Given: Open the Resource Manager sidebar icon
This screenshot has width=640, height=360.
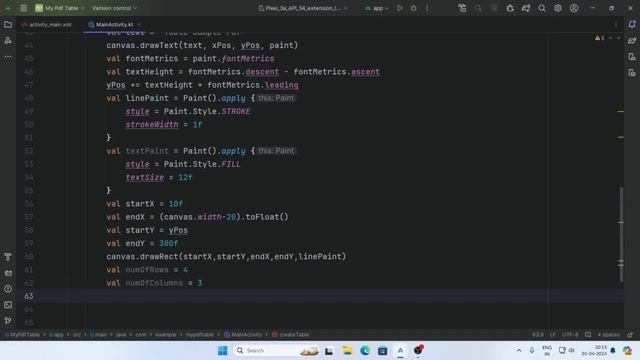Looking at the screenshot, I should click(8, 40).
